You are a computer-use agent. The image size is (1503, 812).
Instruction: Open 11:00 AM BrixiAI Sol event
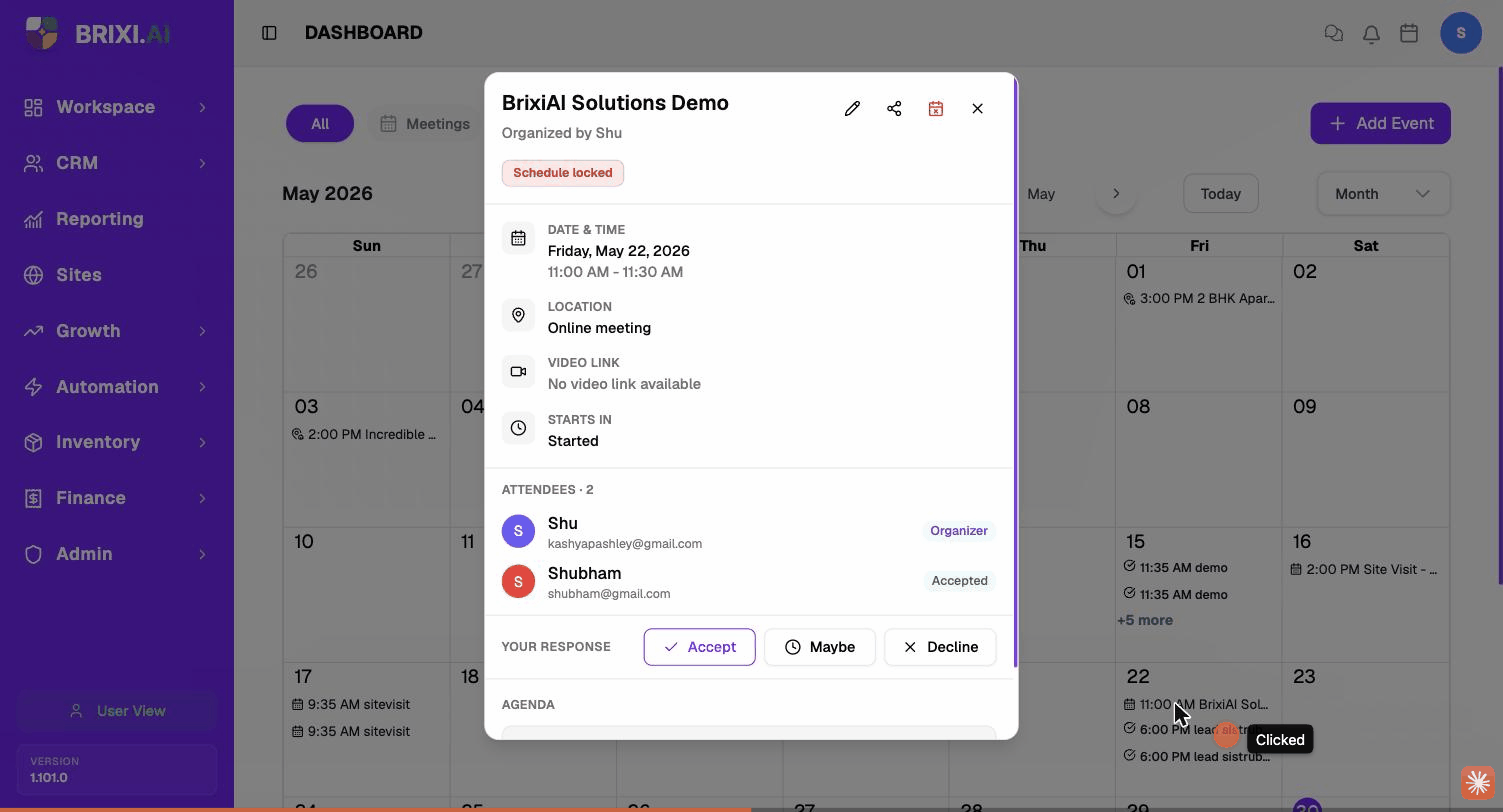tap(1196, 704)
